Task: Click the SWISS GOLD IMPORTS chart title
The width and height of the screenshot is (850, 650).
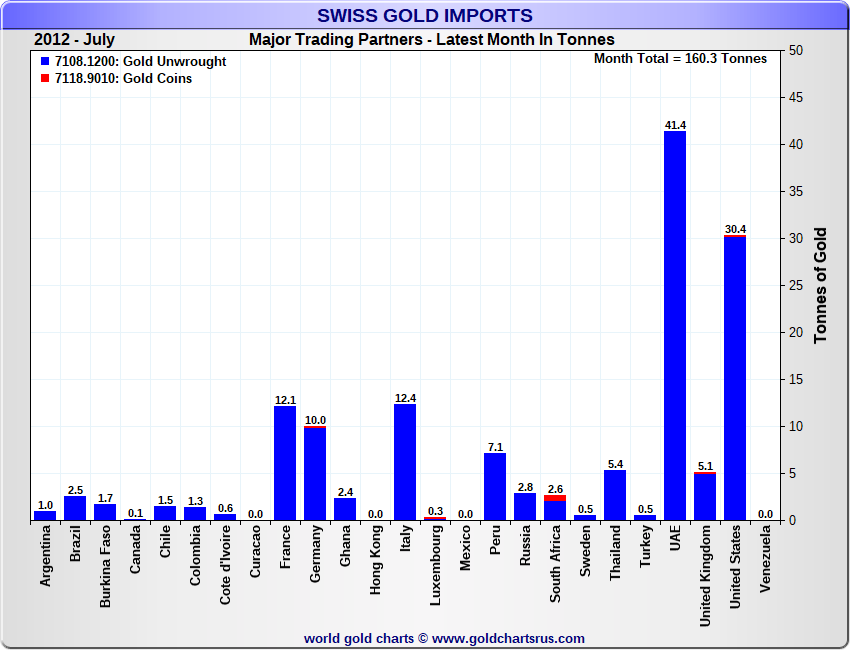Action: coord(425,16)
